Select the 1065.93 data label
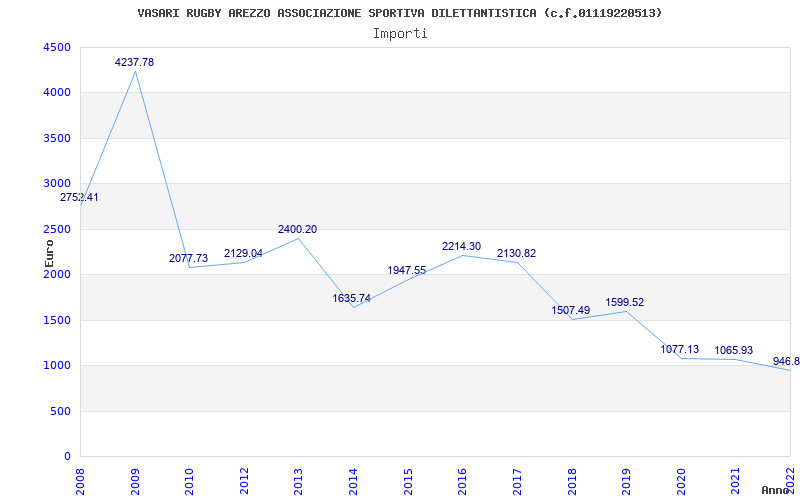This screenshot has height=500, width=800. click(734, 350)
